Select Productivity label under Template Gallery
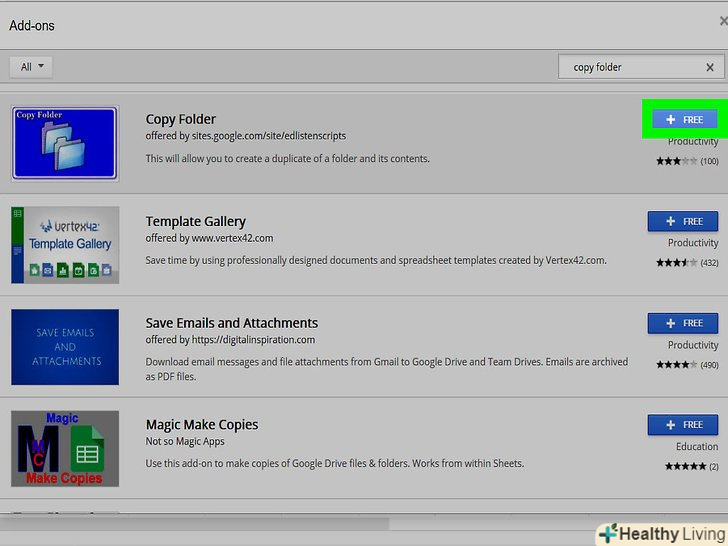Image resolution: width=728 pixels, height=546 pixels. point(693,243)
